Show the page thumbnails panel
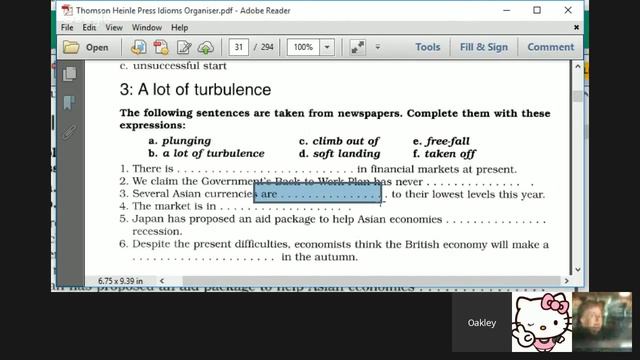640x360 pixels. (70, 74)
